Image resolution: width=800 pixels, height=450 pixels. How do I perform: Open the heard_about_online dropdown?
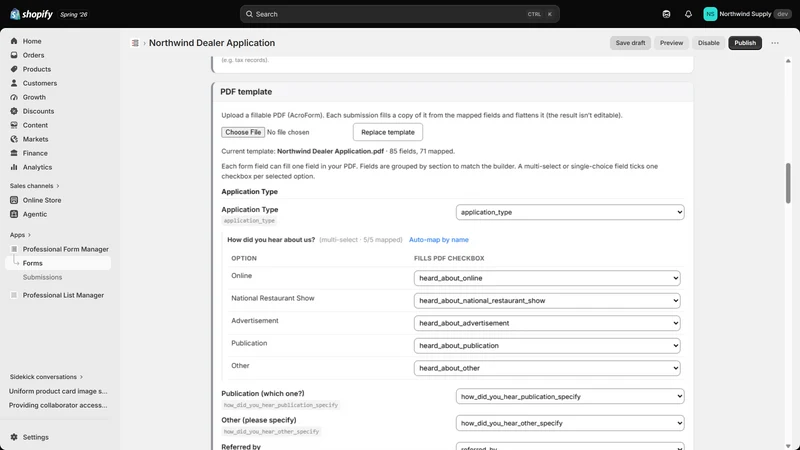pos(547,278)
